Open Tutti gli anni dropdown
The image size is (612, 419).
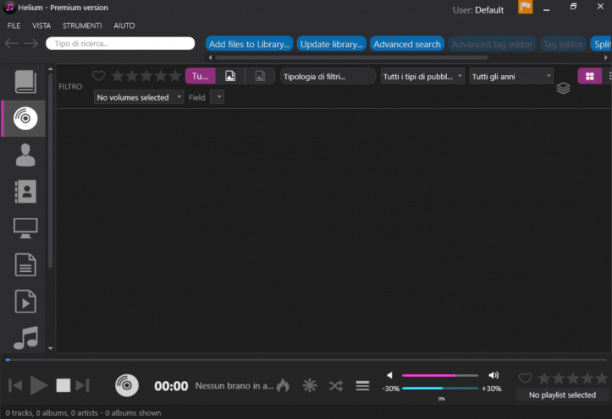tap(511, 76)
